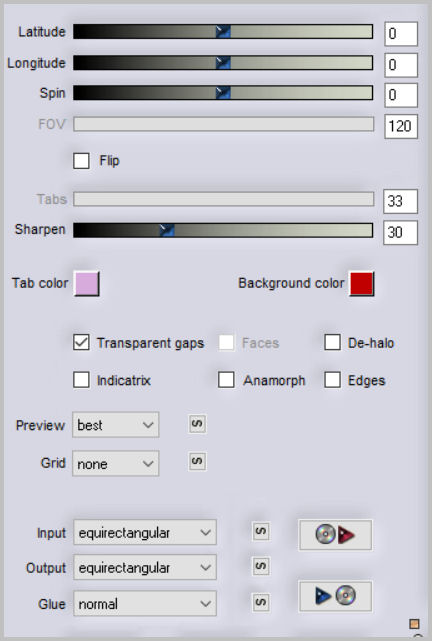Screen dimensions: 432x641
Task: Uncheck Transparent gaps
Action: coord(81,343)
